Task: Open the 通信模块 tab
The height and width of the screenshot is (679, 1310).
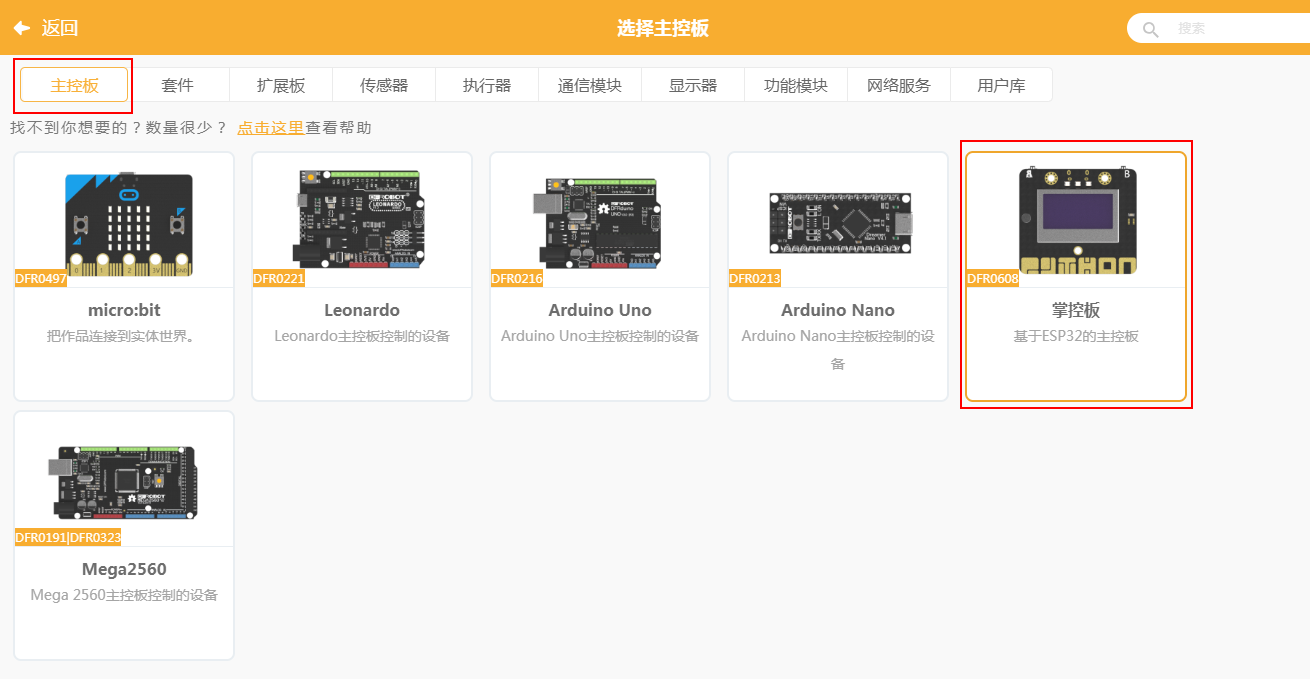Action: [x=590, y=85]
